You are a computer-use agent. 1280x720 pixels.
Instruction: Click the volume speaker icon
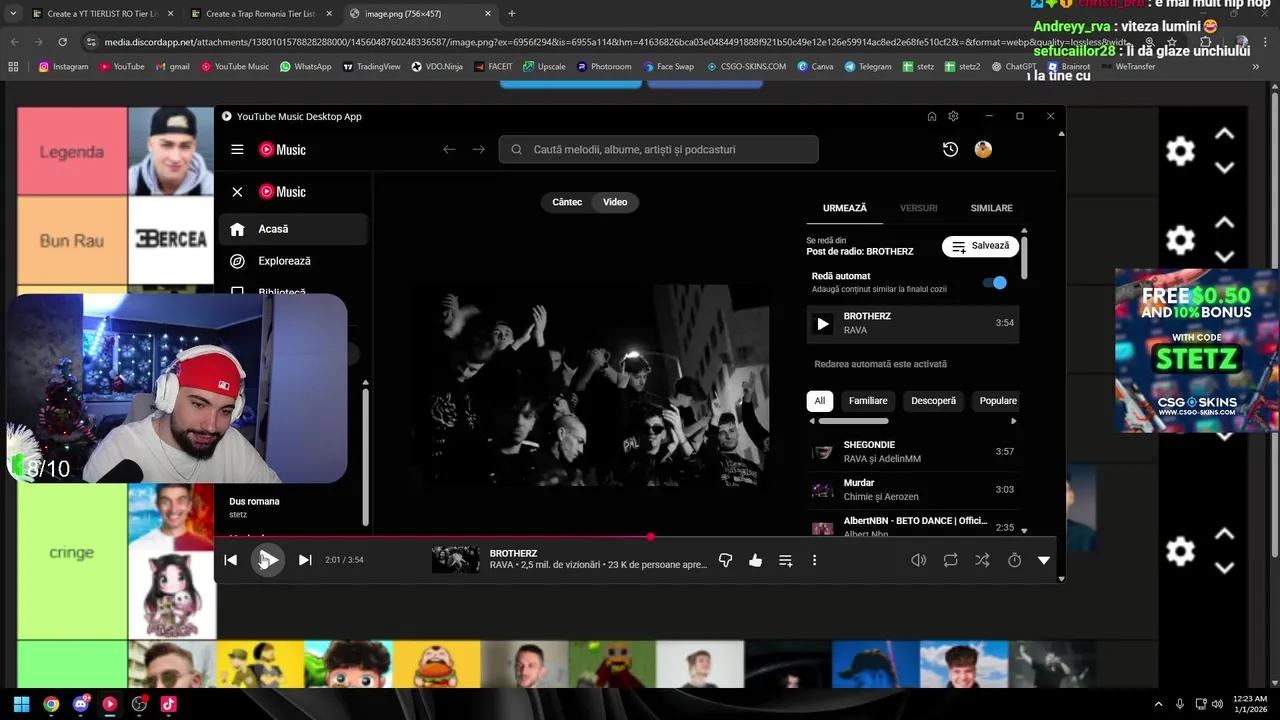pos(918,560)
